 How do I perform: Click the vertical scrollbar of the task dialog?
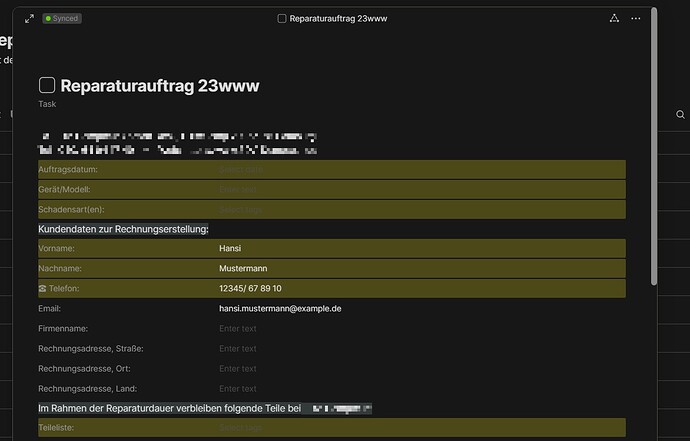pos(654,147)
